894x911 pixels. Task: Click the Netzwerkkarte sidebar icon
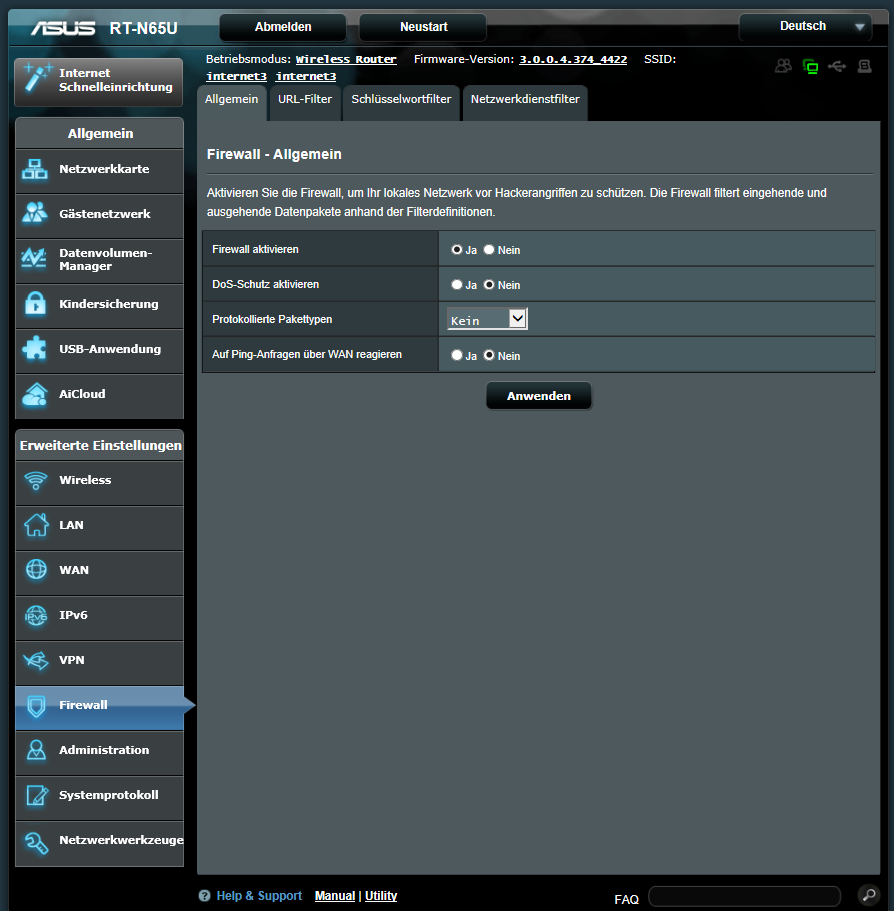[x=35, y=170]
